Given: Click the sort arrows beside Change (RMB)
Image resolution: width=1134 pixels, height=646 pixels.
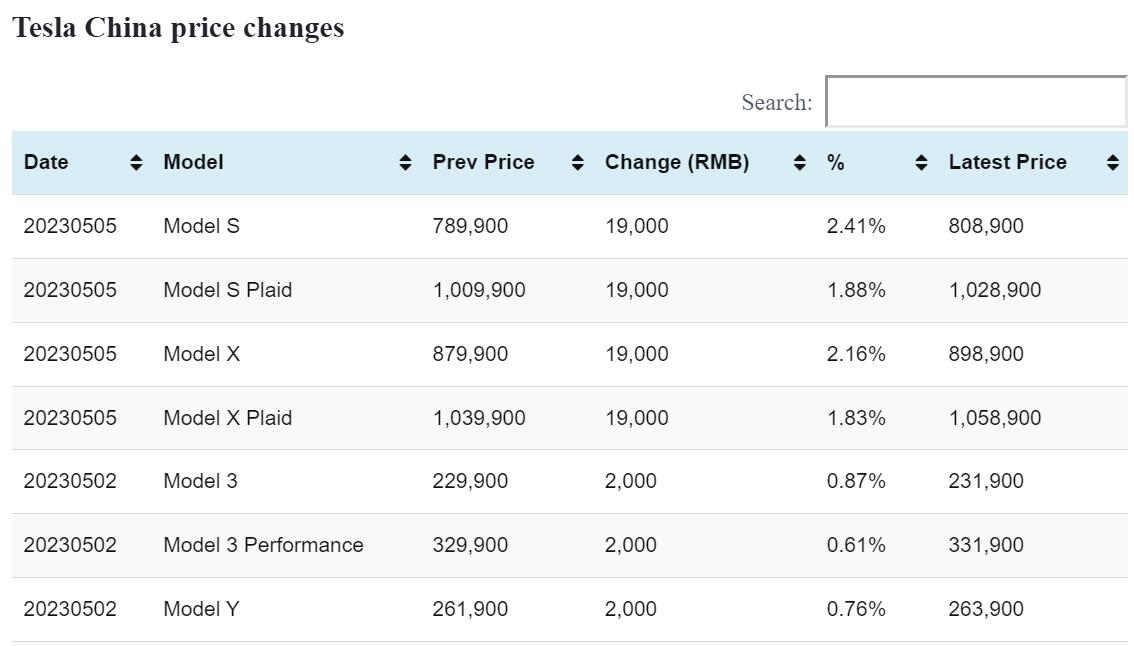Looking at the screenshot, I should click(799, 163).
